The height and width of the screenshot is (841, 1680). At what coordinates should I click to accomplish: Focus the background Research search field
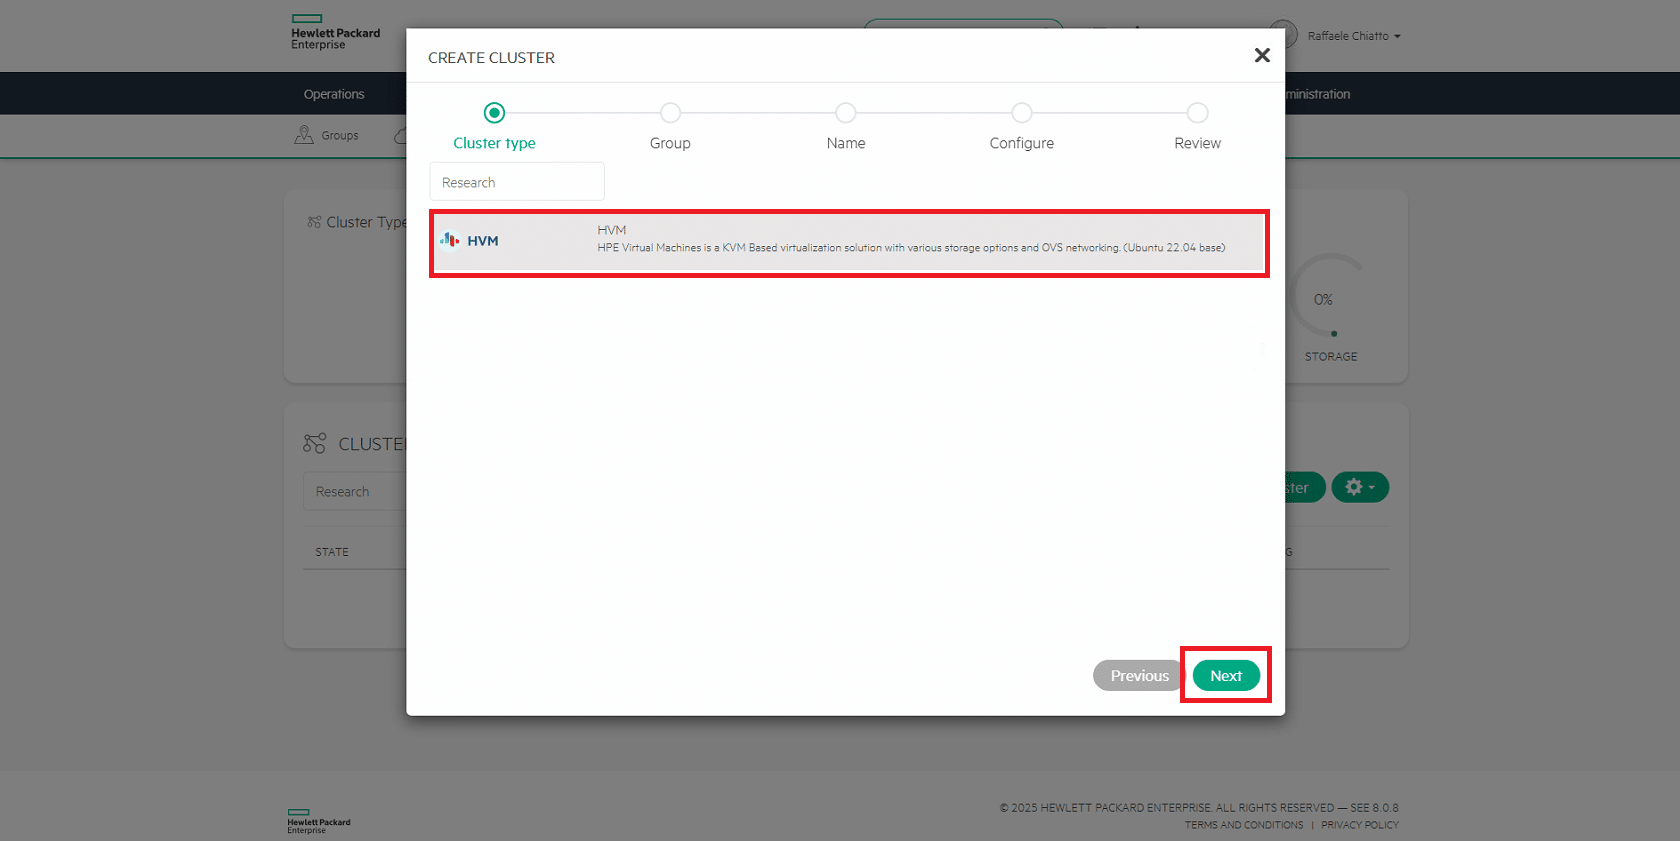pyautogui.click(x=355, y=491)
